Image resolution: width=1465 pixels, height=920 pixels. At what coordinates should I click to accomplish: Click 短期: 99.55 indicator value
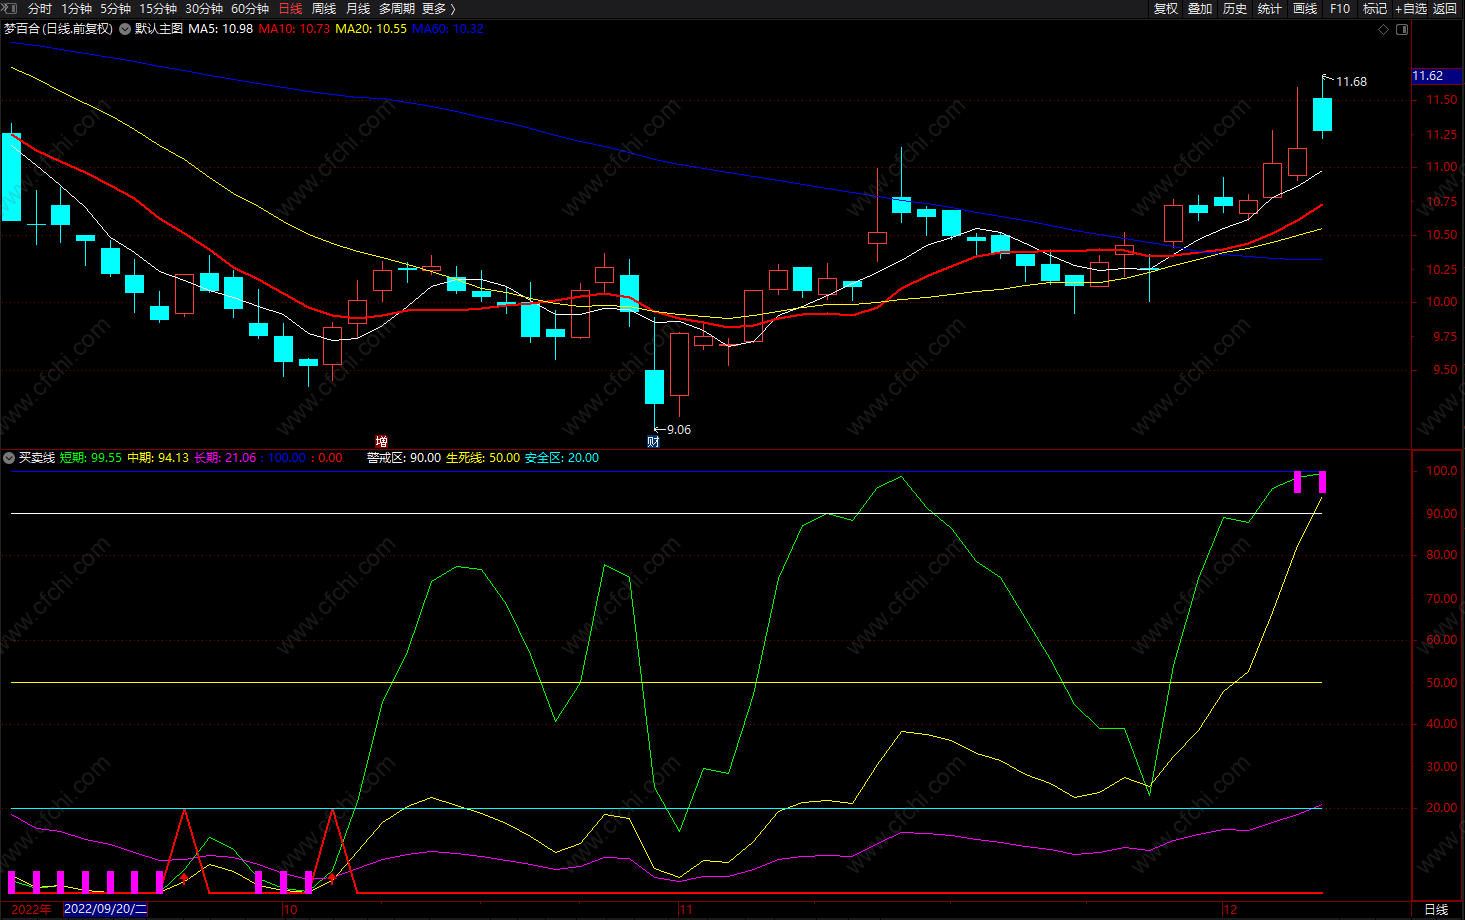click(91, 458)
